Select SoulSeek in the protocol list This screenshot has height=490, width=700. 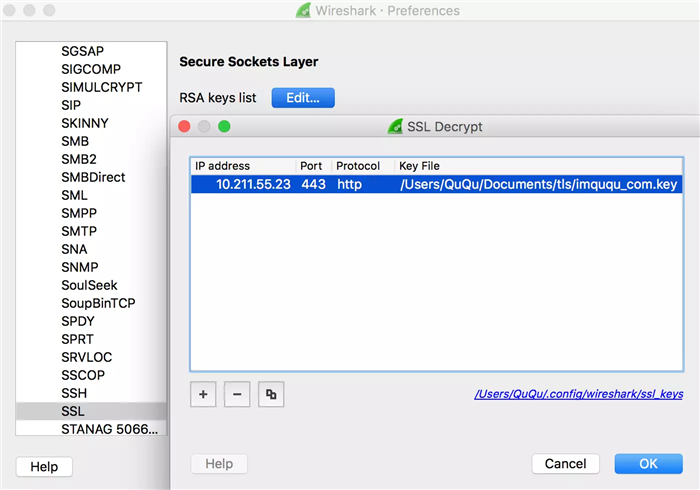(89, 285)
